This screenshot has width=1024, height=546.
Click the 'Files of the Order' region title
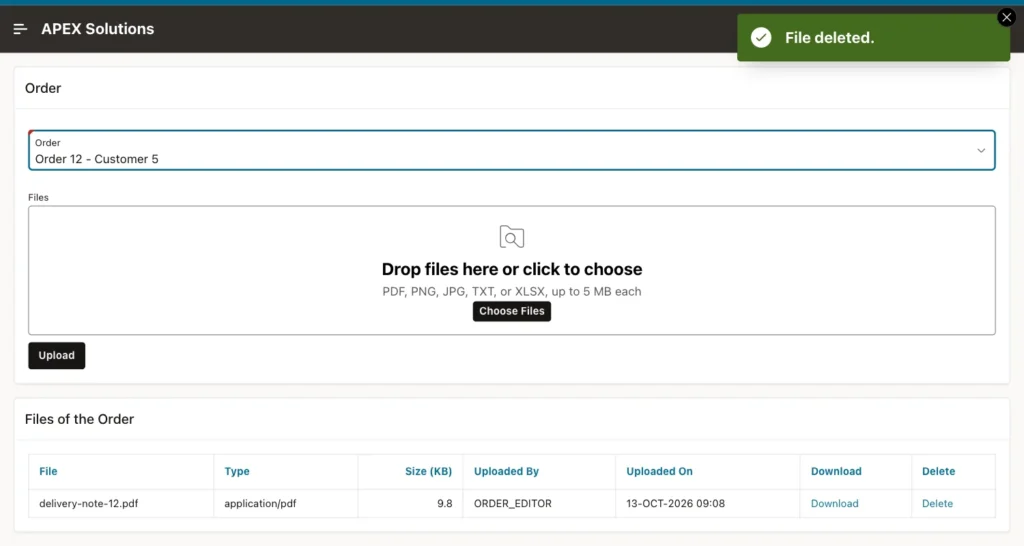(80, 419)
